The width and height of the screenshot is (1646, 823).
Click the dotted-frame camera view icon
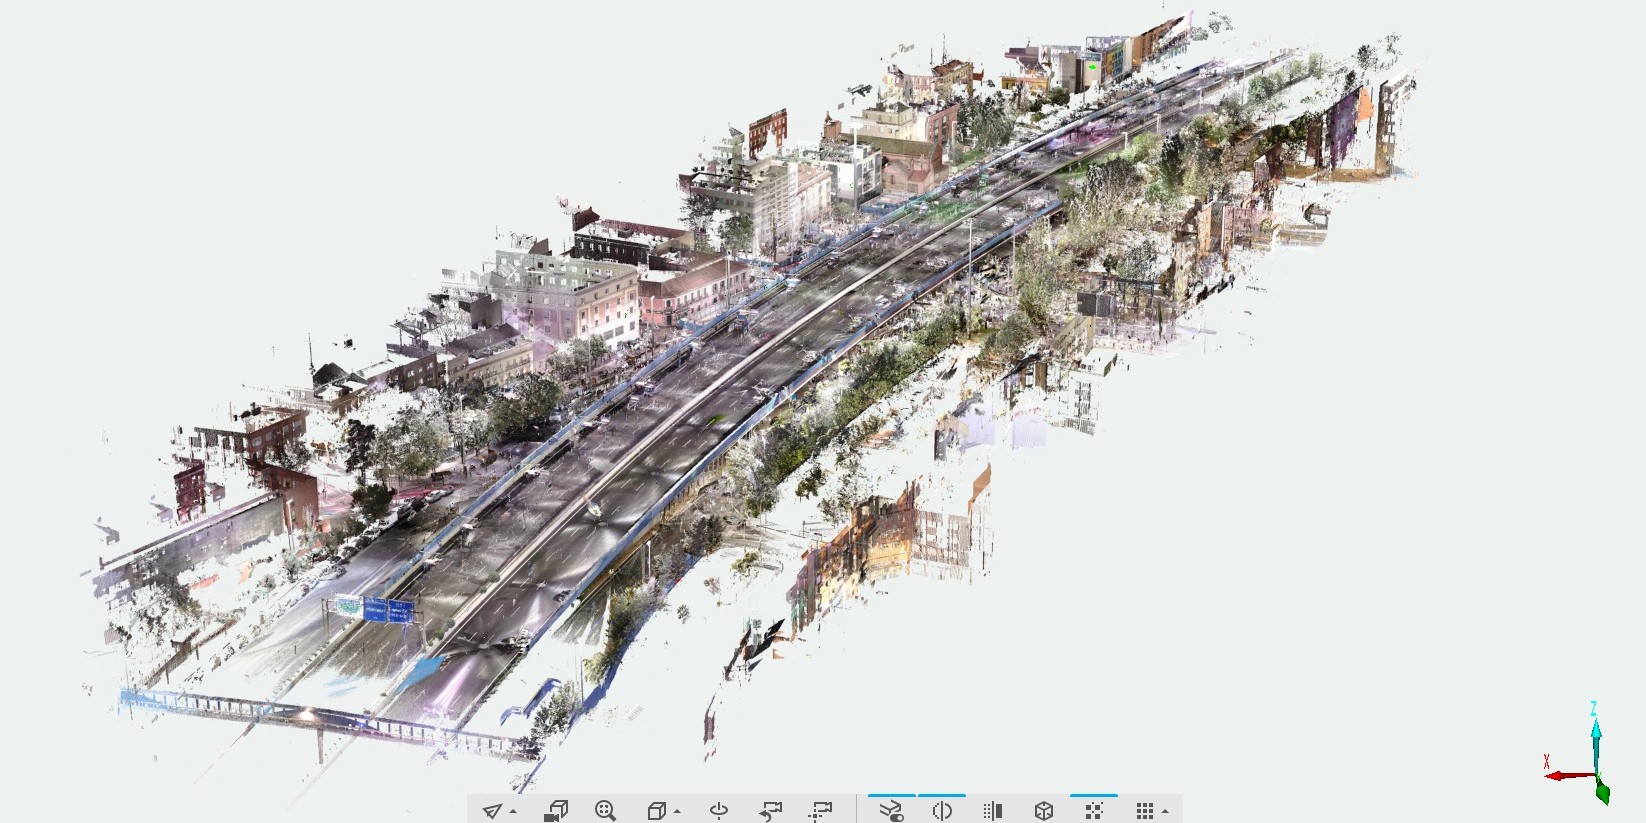pyautogui.click(x=821, y=810)
